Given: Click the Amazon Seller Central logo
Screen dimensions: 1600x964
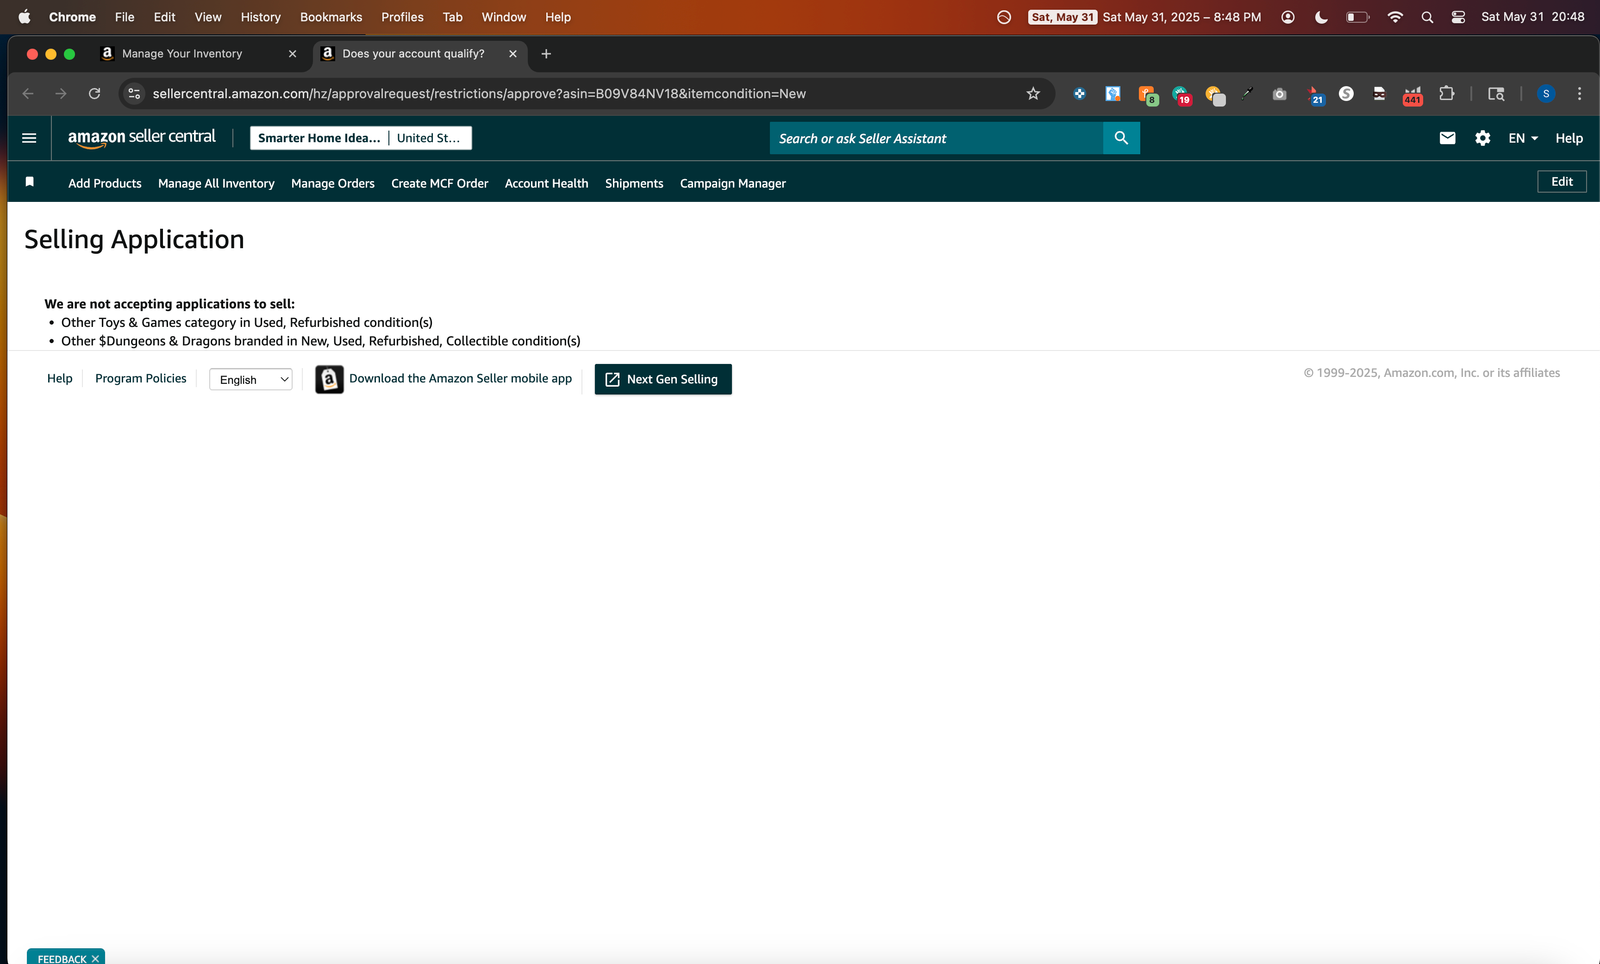Looking at the screenshot, I should coord(141,138).
